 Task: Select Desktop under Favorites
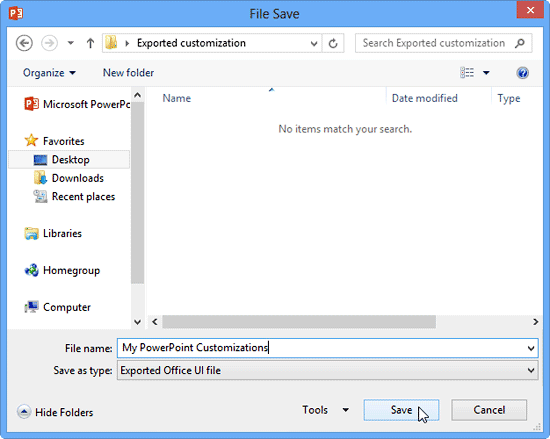[69, 160]
